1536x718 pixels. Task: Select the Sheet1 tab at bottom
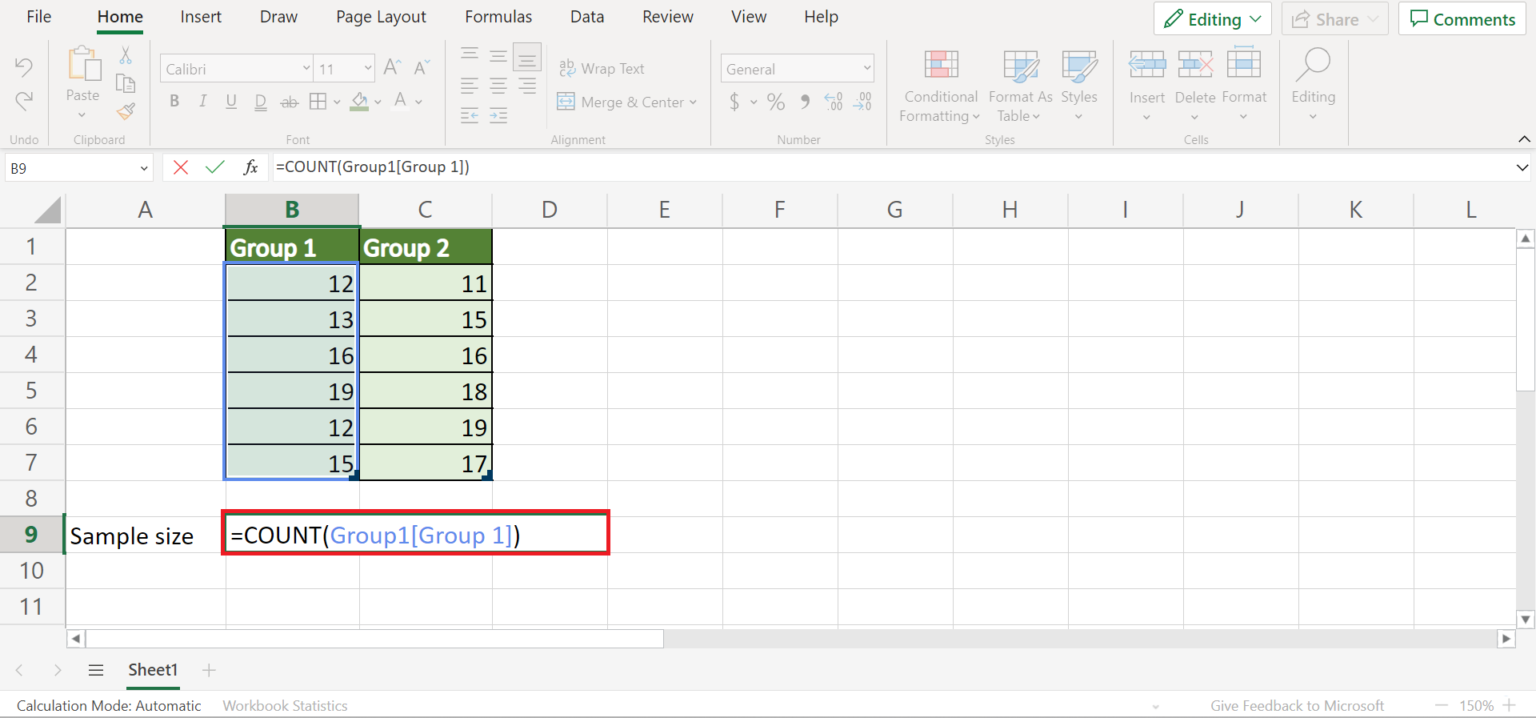[x=152, y=670]
